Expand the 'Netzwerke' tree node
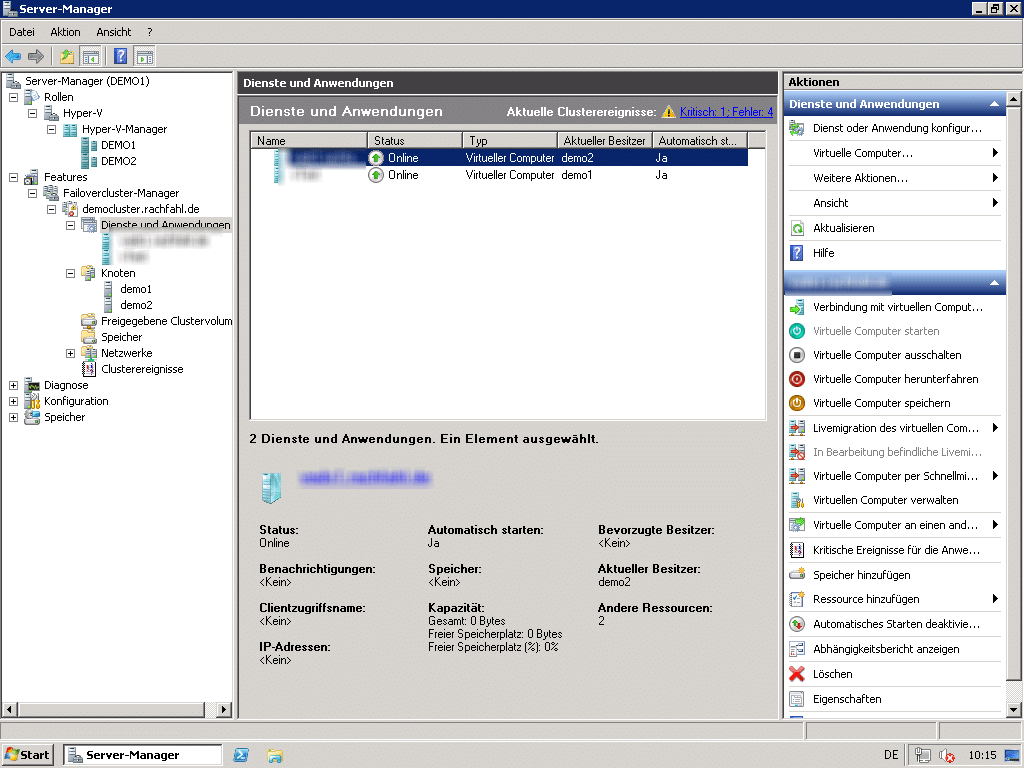The image size is (1024, 768). (x=70, y=353)
